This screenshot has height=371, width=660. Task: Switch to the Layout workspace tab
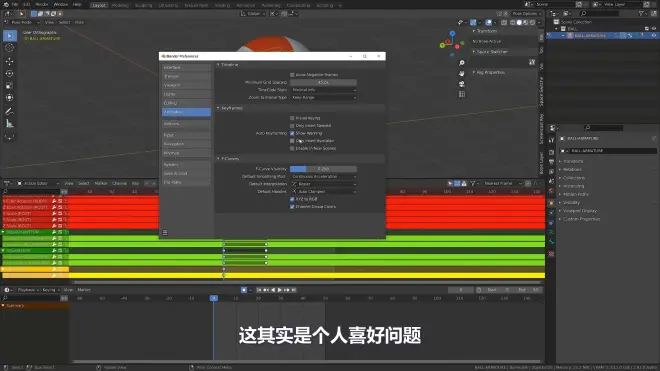[x=98, y=5]
